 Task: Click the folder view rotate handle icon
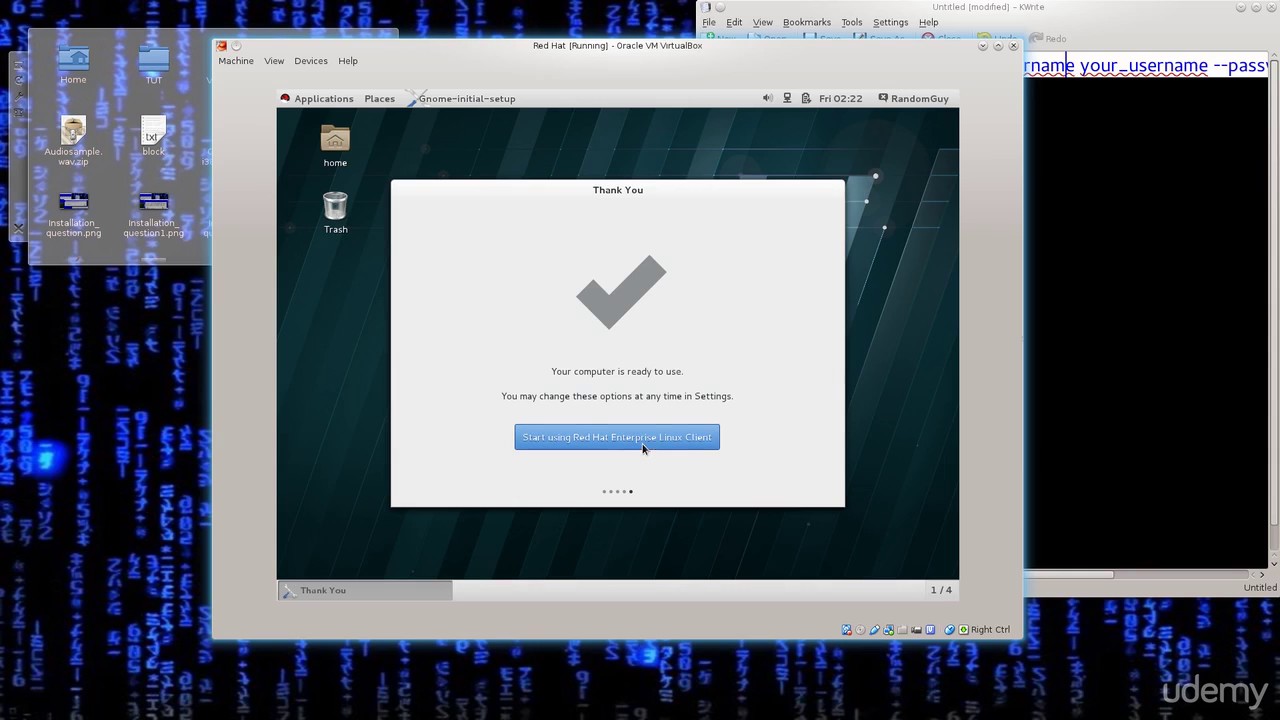[x=18, y=81]
